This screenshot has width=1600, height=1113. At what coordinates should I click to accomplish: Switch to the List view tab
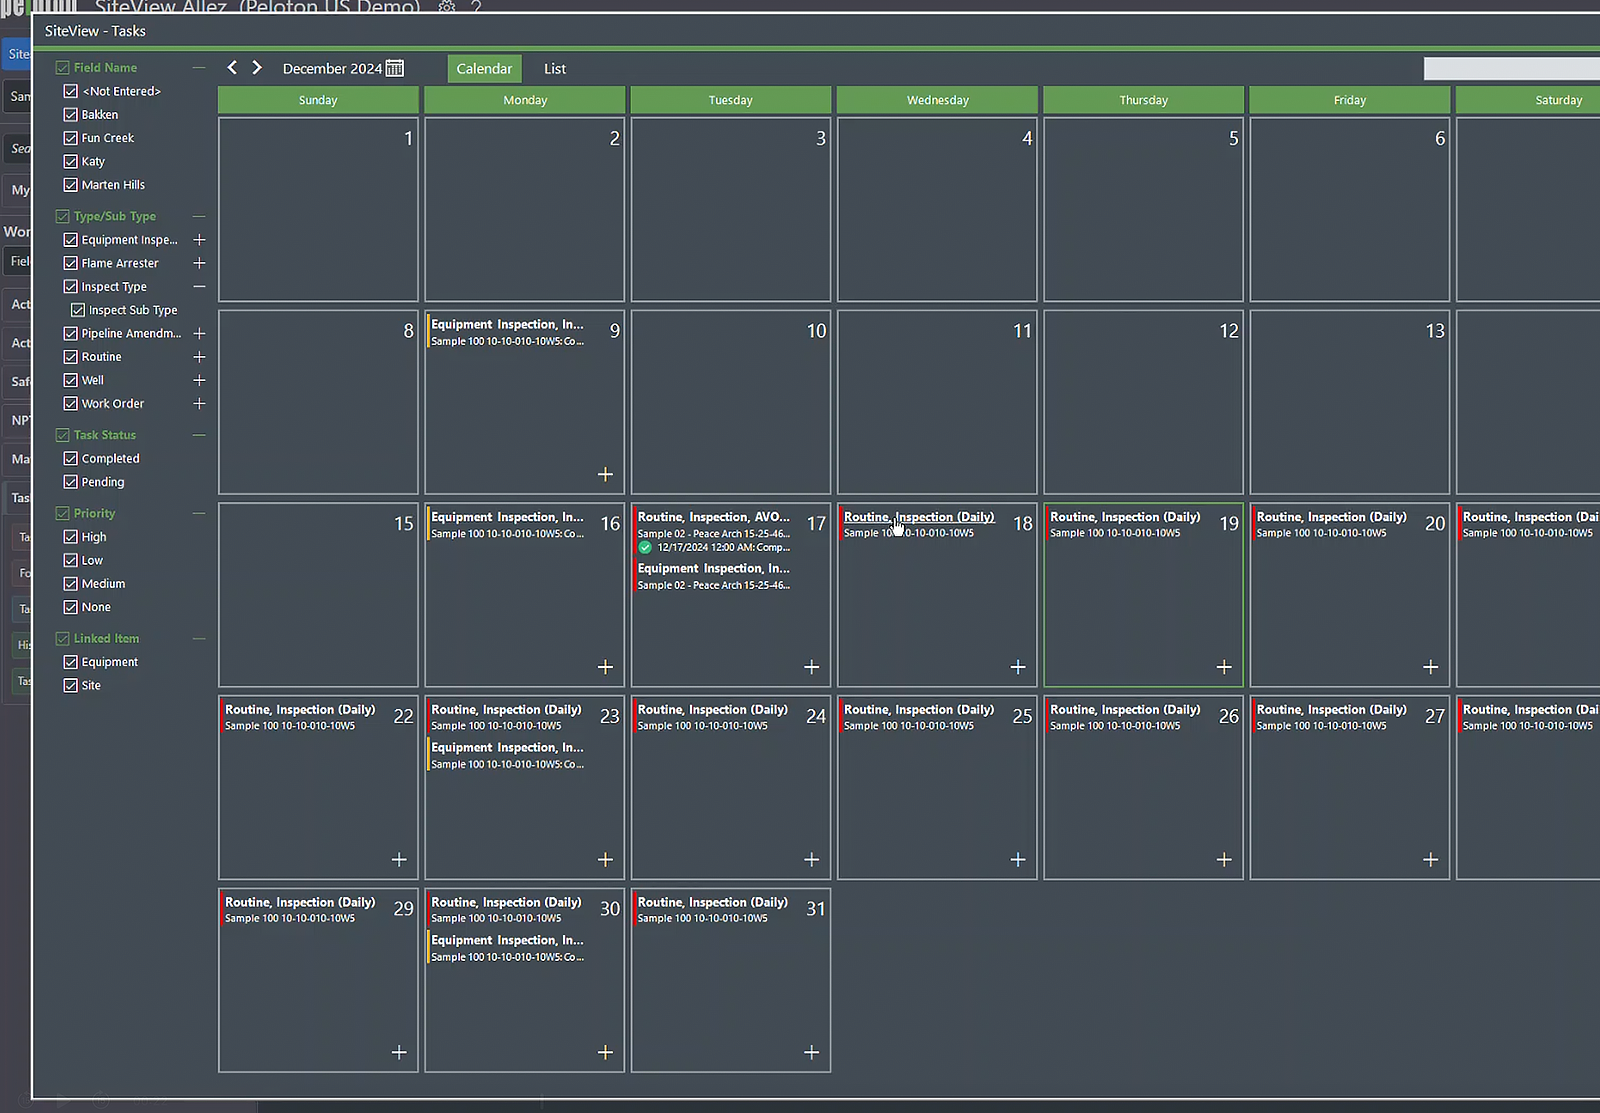[x=554, y=68]
